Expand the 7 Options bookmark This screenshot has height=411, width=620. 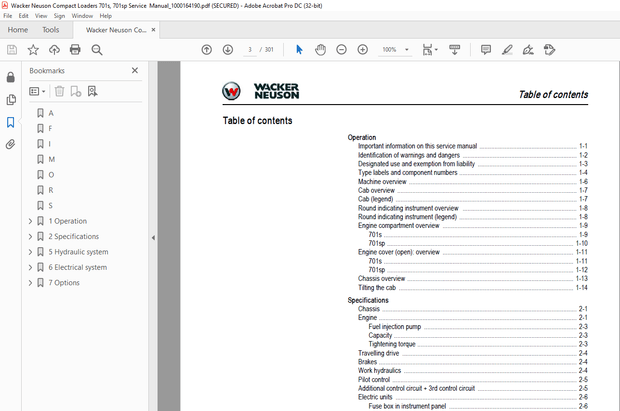30,283
